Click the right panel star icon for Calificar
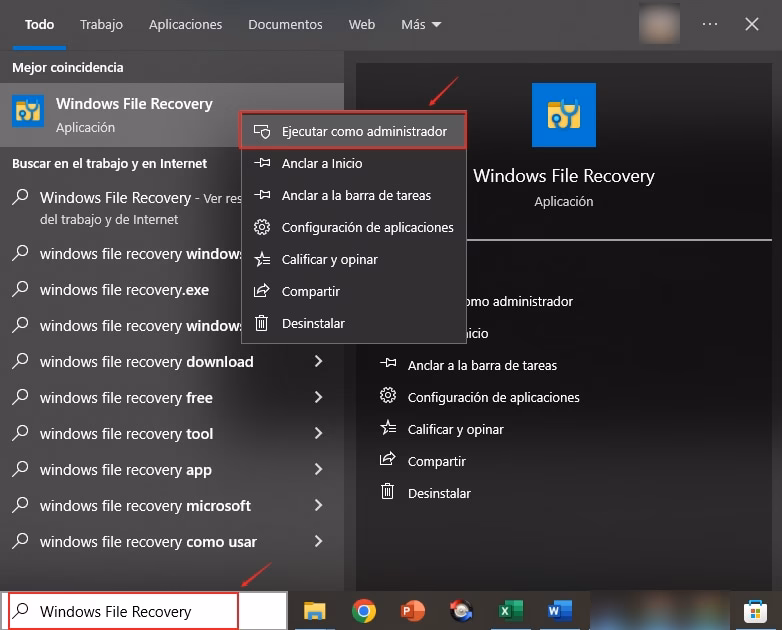The height and width of the screenshot is (630, 782). [x=388, y=427]
